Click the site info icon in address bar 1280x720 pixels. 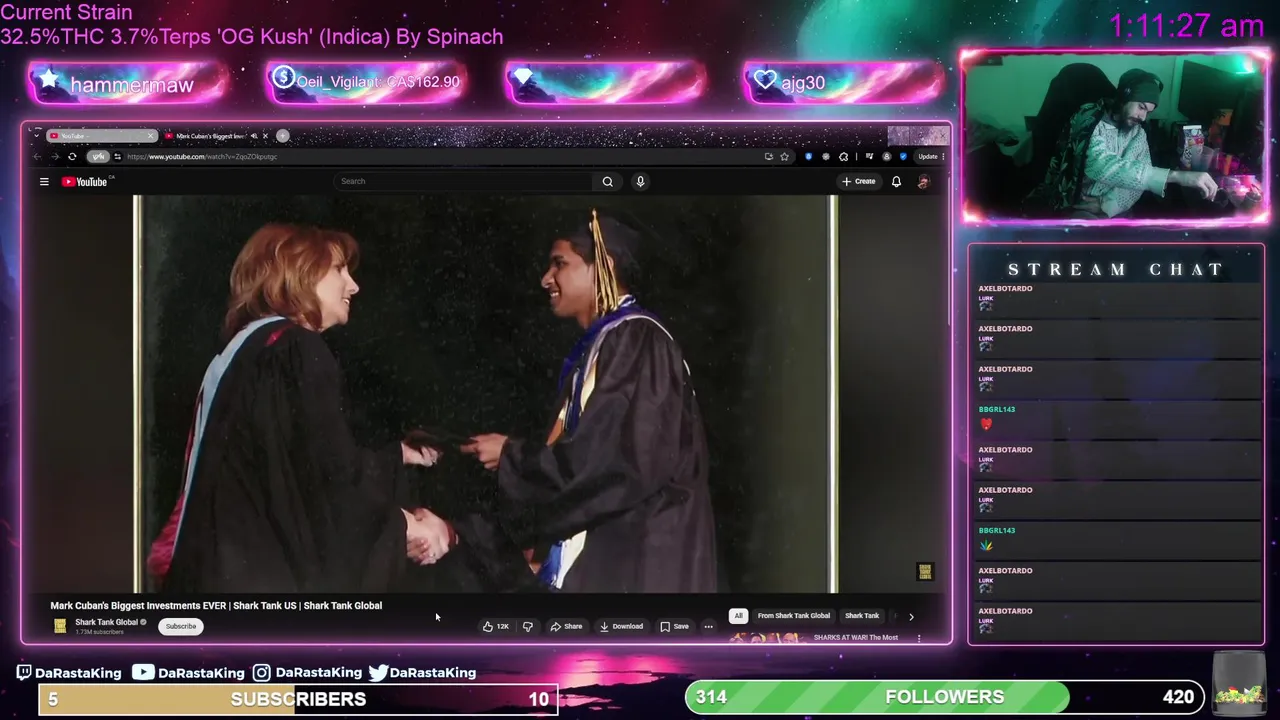click(x=117, y=156)
